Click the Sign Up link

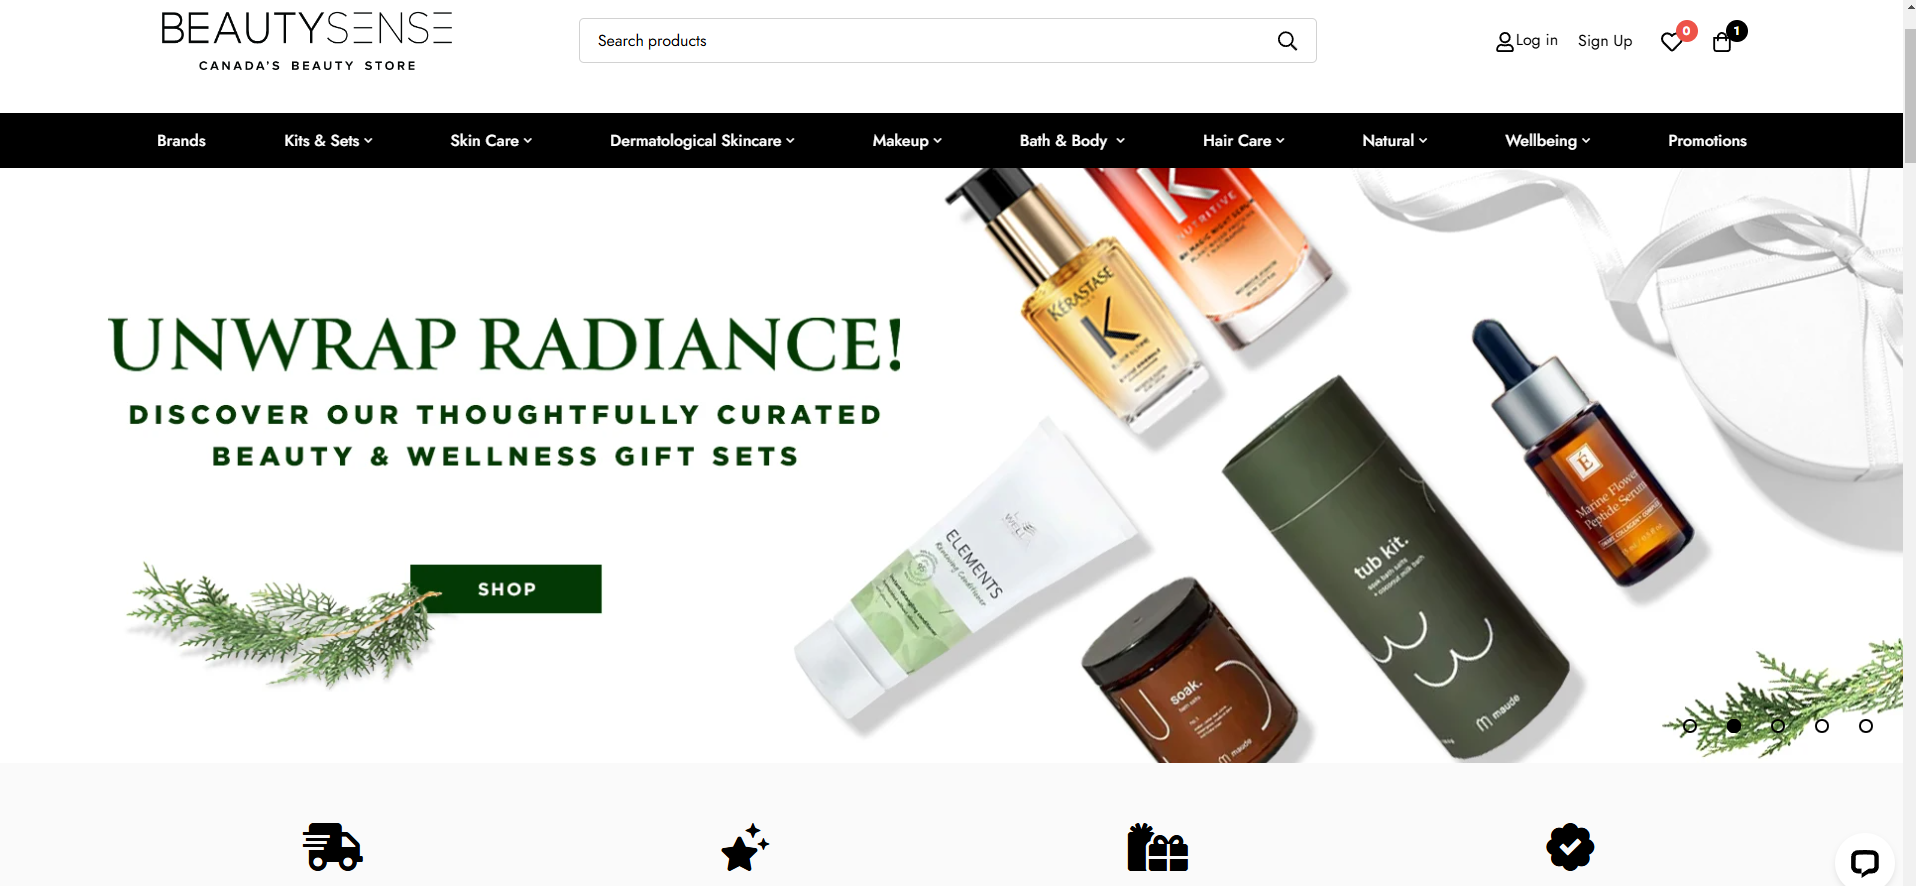pyautogui.click(x=1605, y=41)
